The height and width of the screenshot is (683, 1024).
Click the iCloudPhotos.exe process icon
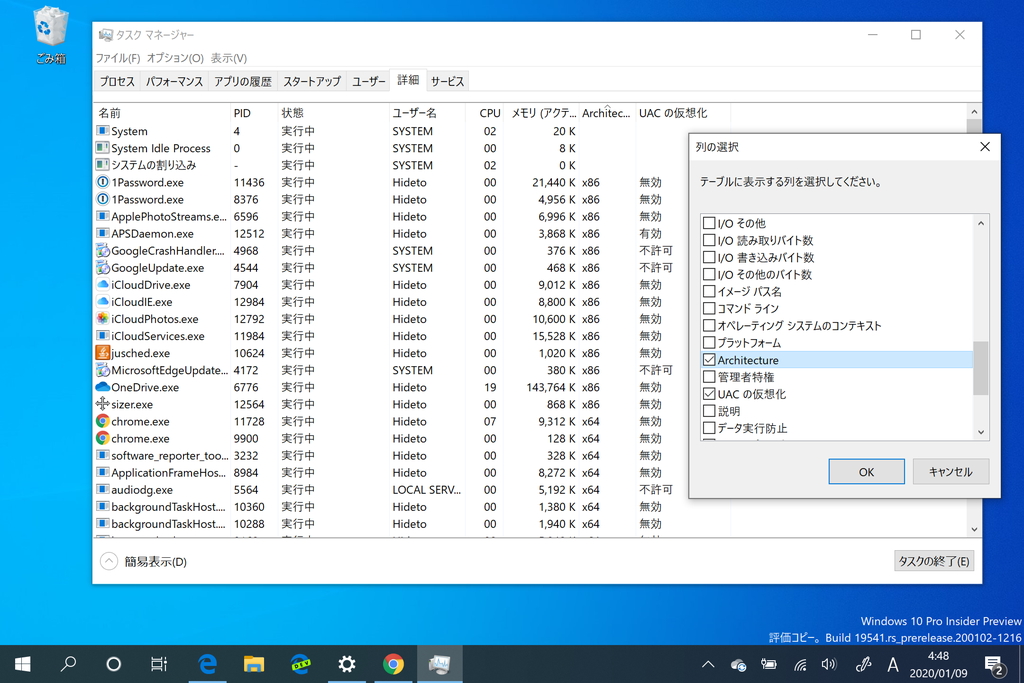pos(103,319)
